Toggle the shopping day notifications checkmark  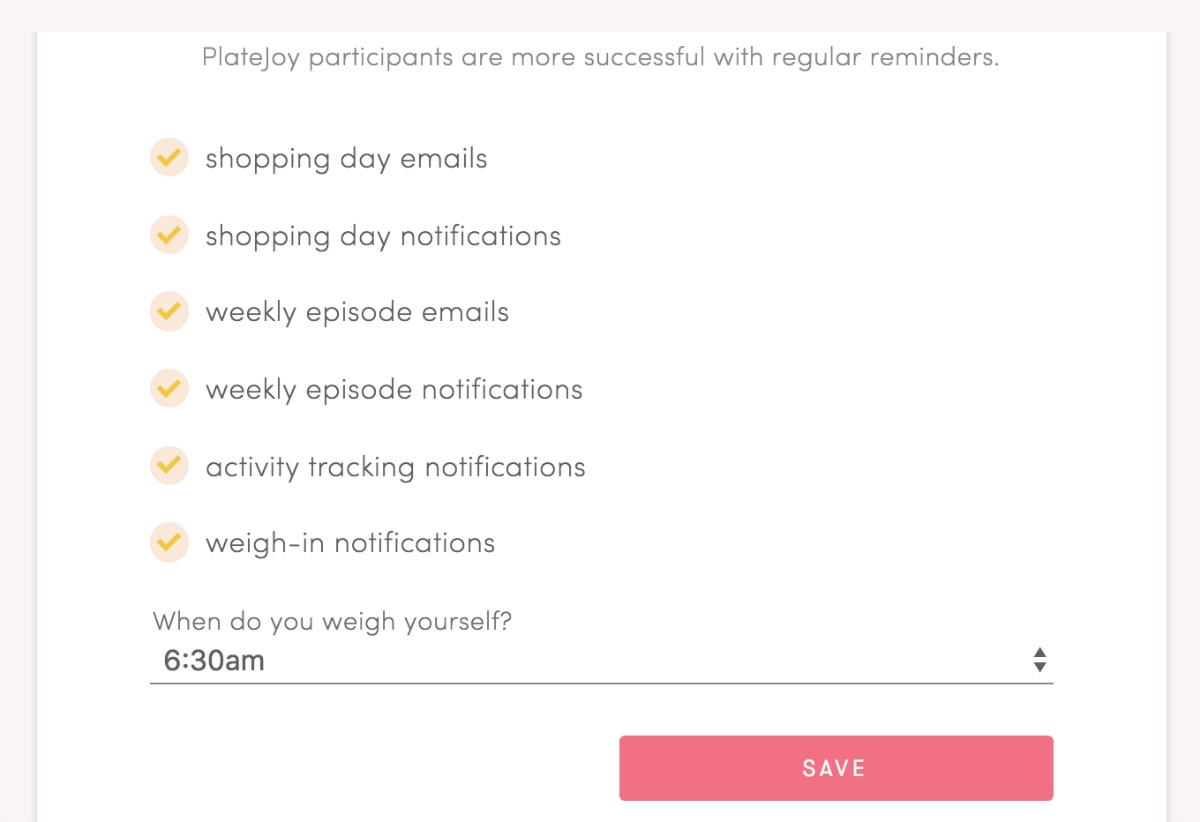(x=169, y=234)
